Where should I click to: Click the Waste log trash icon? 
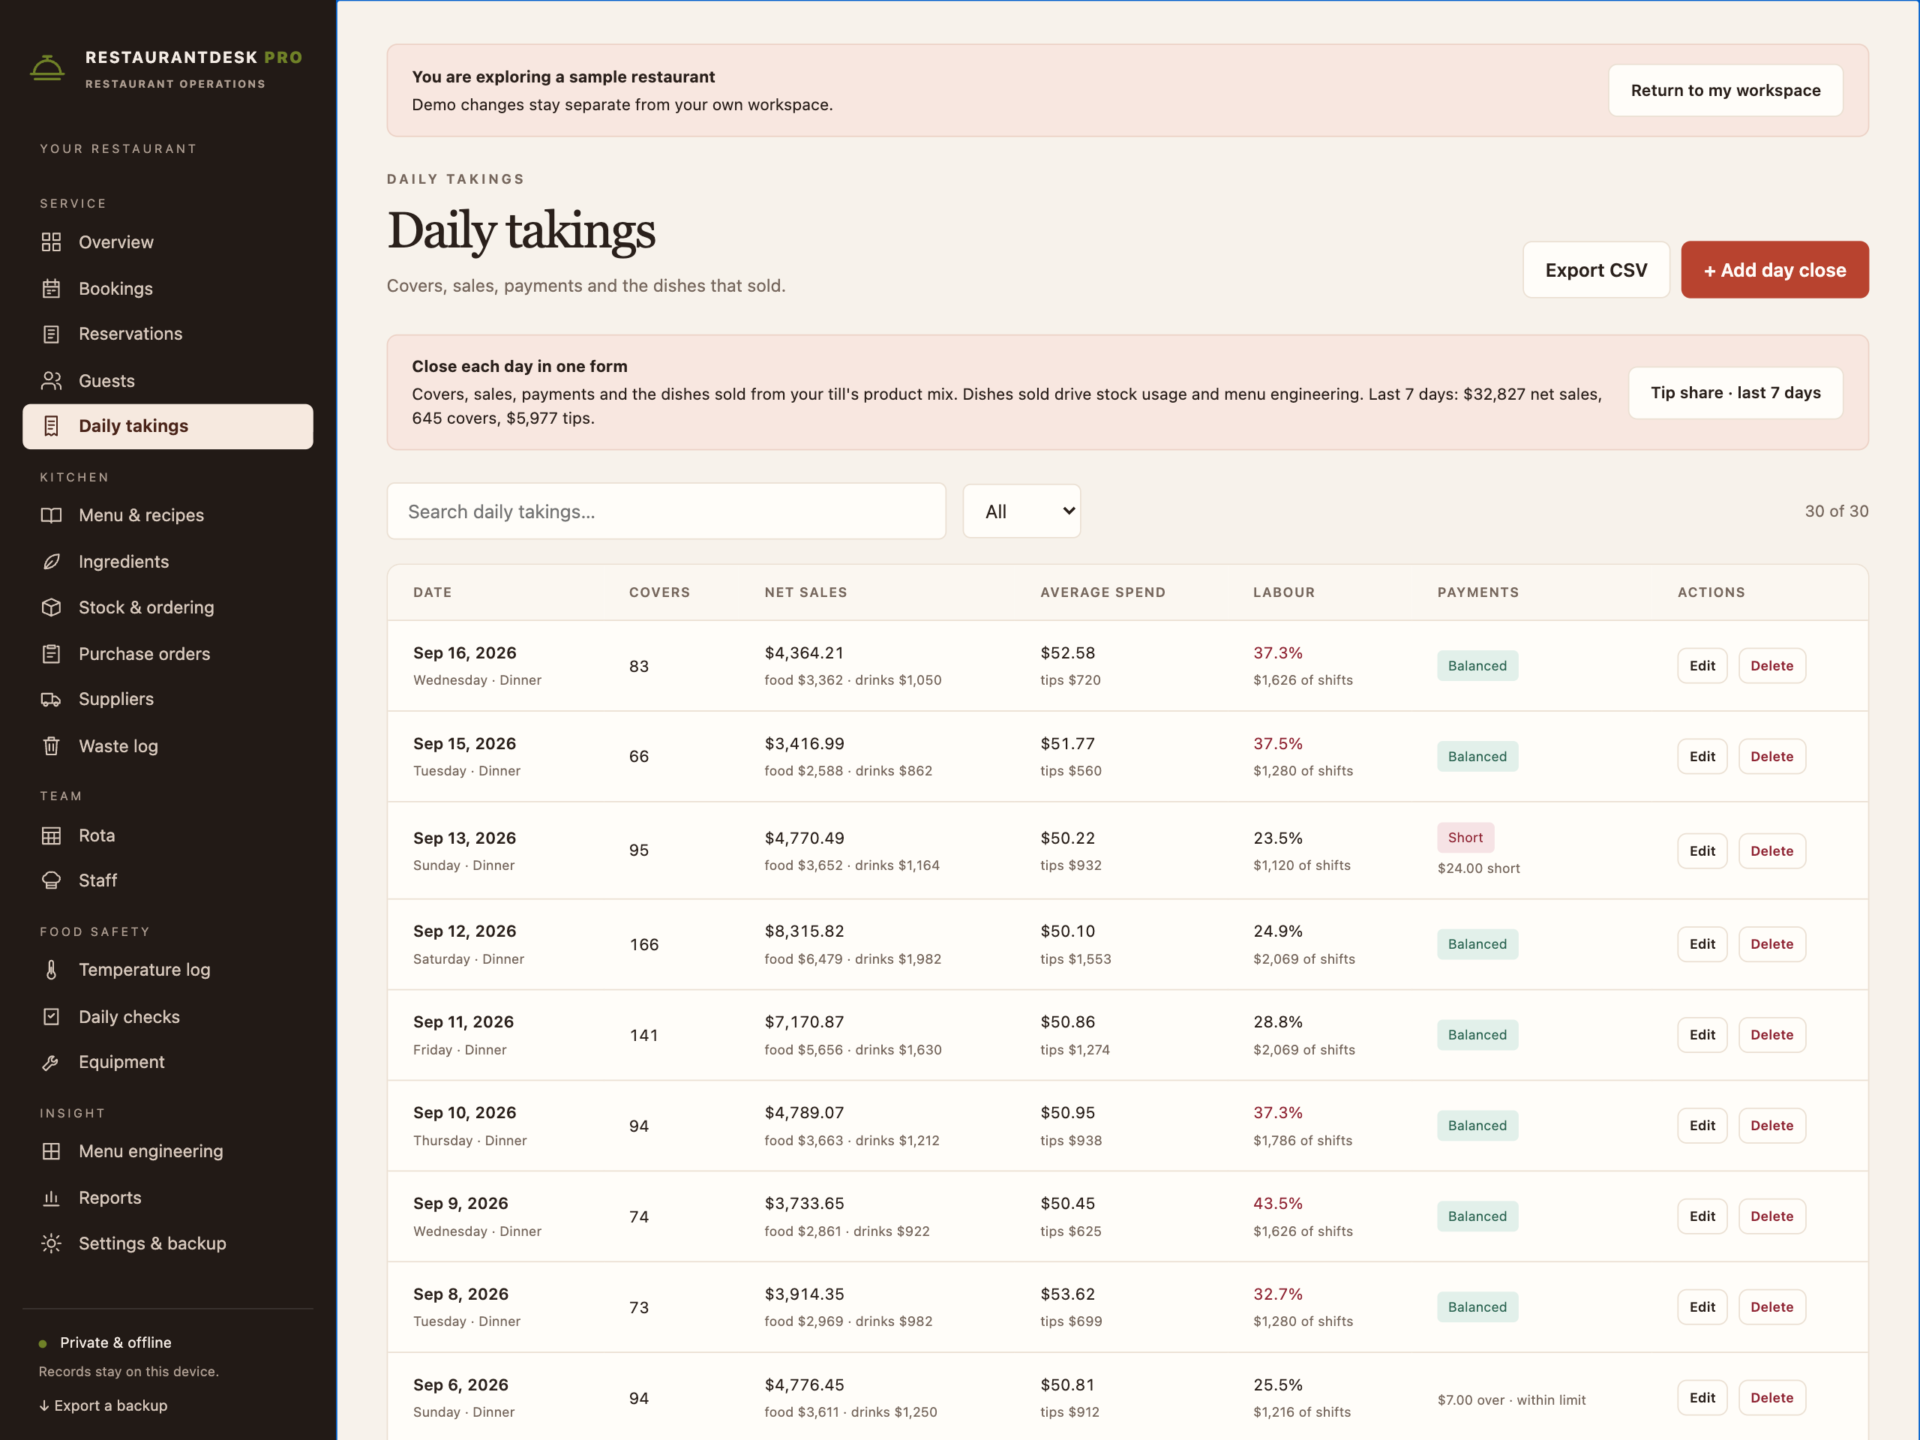point(51,746)
